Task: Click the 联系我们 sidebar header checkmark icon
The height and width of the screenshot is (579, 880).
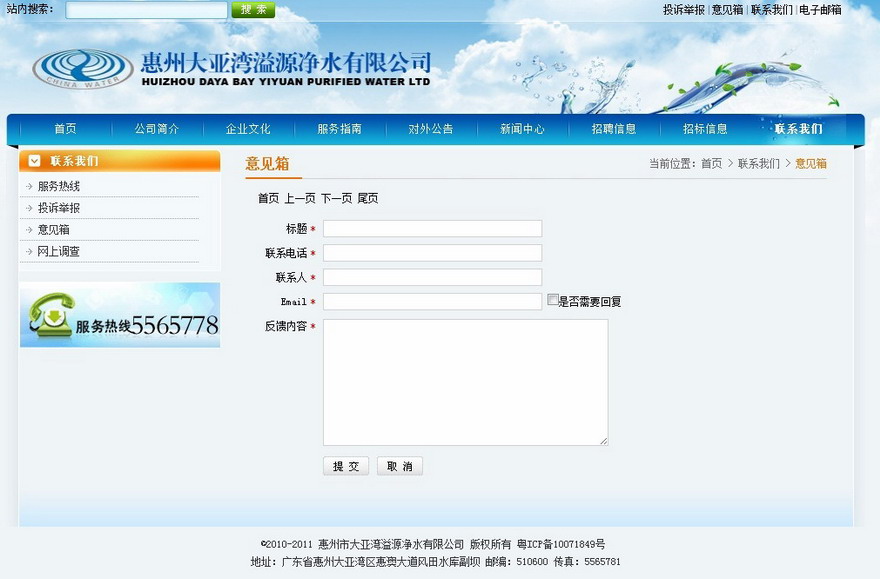Action: point(34,161)
